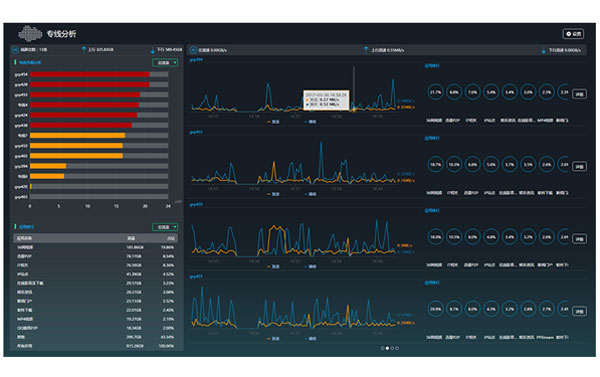The image size is (600, 377).
Task: Click downstream speed arrow icon at far right
Action: [543, 50]
